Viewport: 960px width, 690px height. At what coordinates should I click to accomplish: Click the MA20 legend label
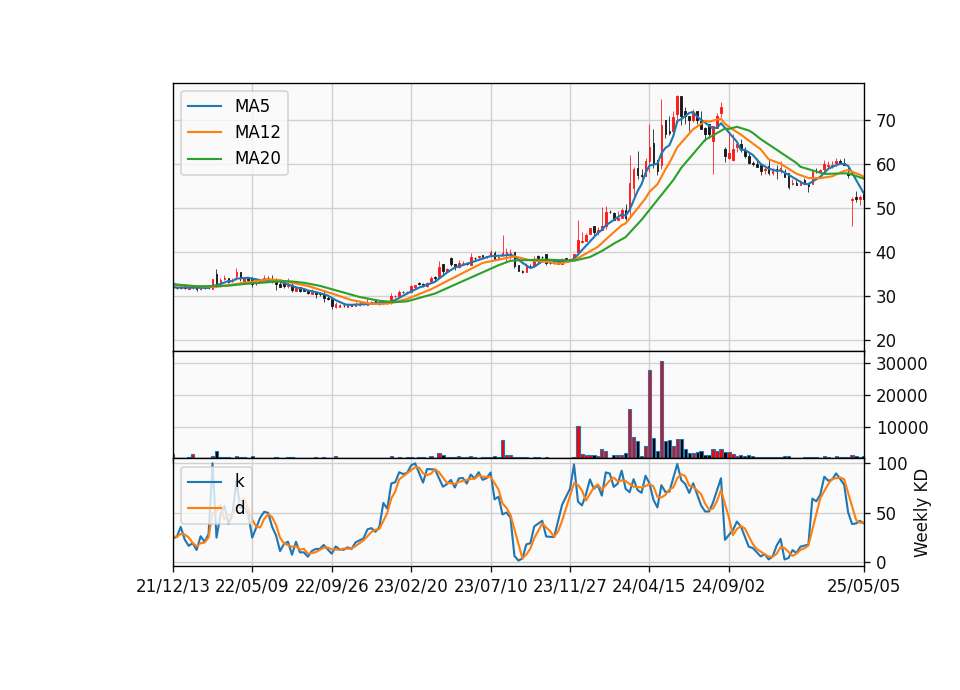257,158
